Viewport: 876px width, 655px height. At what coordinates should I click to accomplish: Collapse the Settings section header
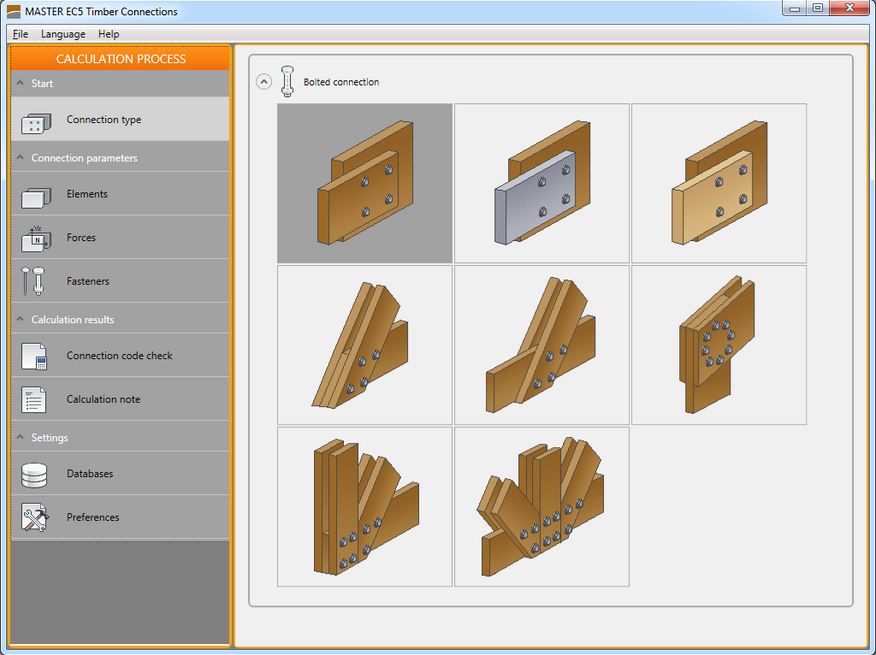(x=19, y=438)
